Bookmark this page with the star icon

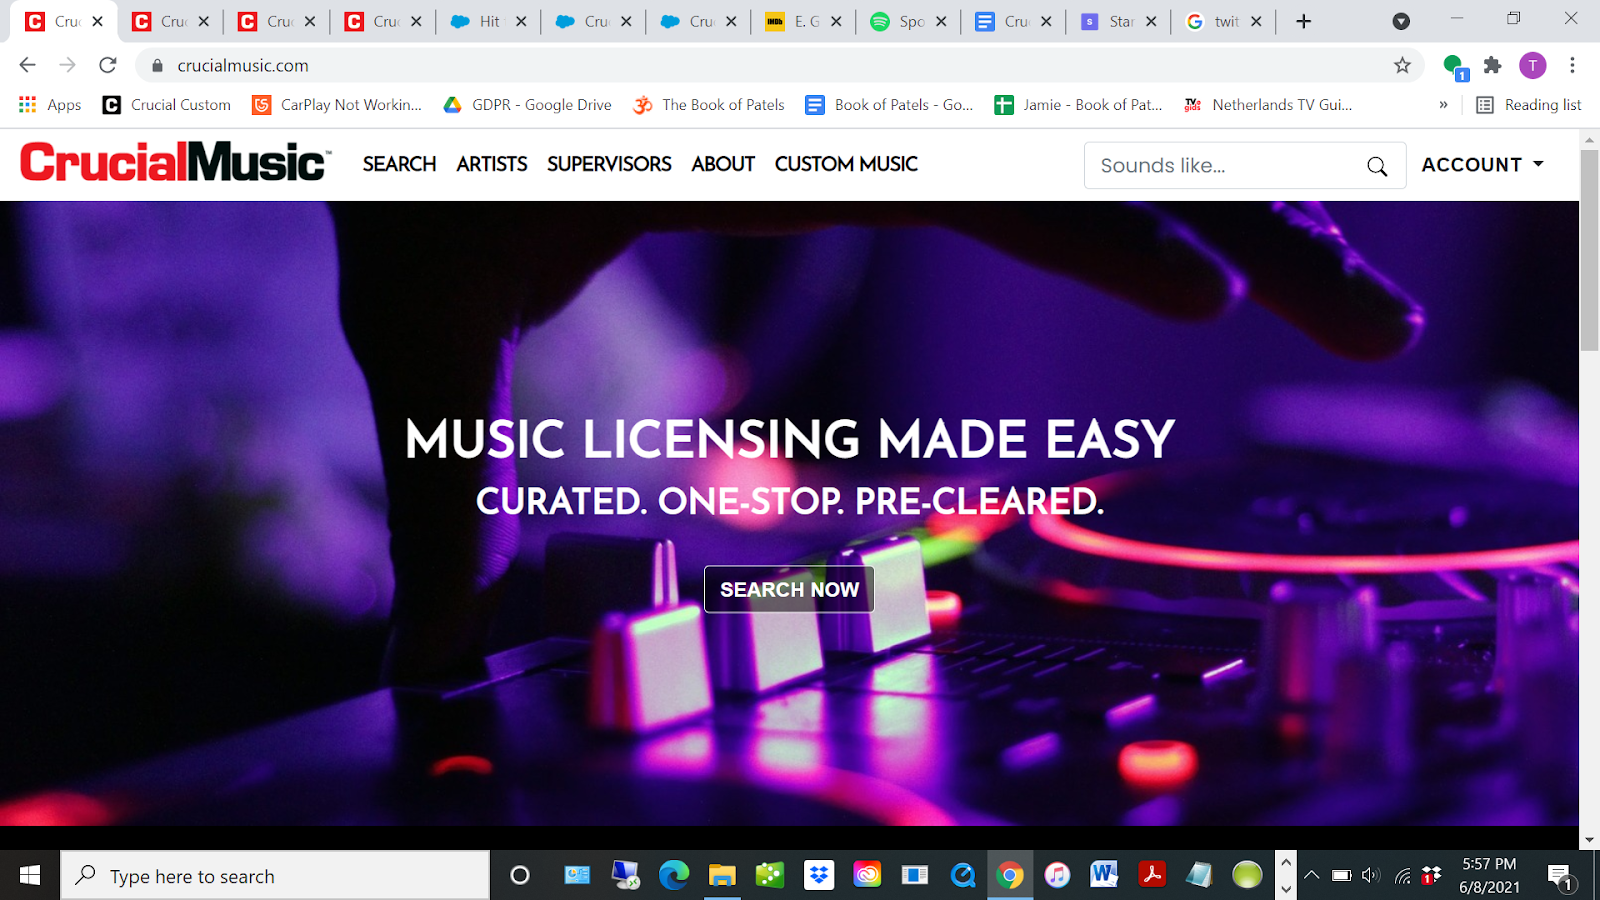pos(1402,65)
